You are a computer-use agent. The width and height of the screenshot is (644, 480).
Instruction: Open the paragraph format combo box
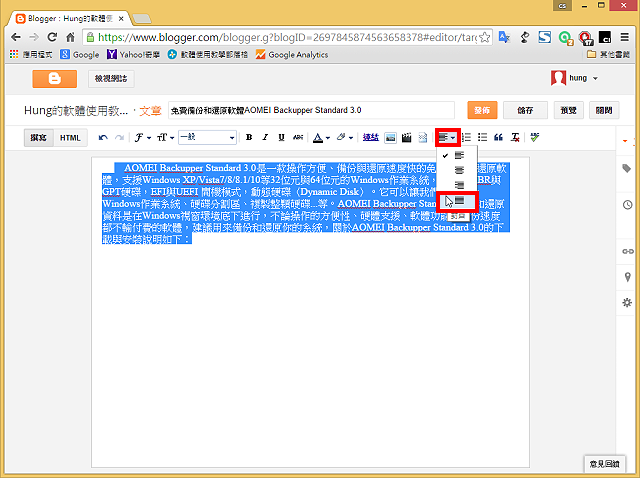click(207, 138)
